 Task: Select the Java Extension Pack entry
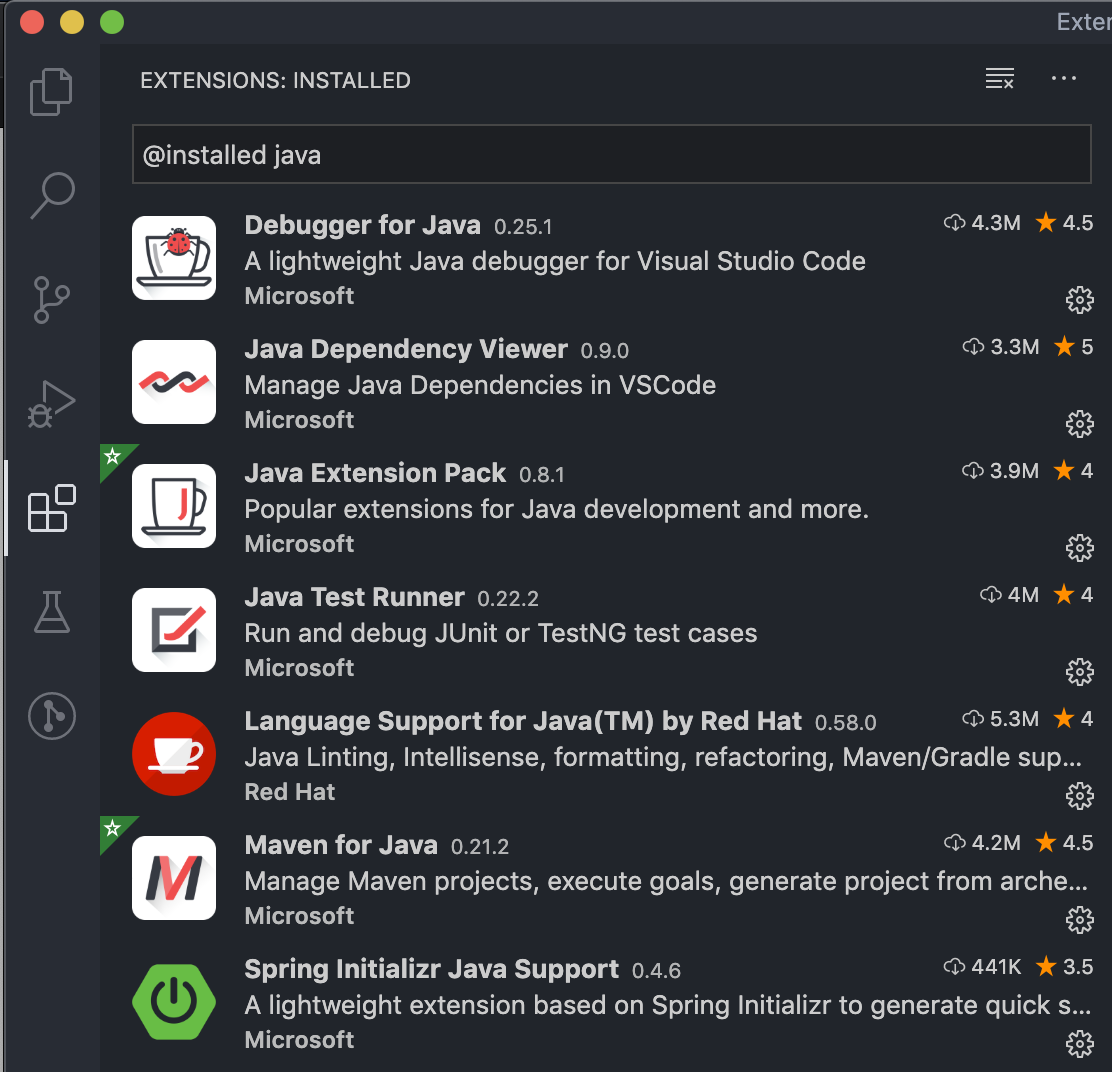[x=375, y=473]
